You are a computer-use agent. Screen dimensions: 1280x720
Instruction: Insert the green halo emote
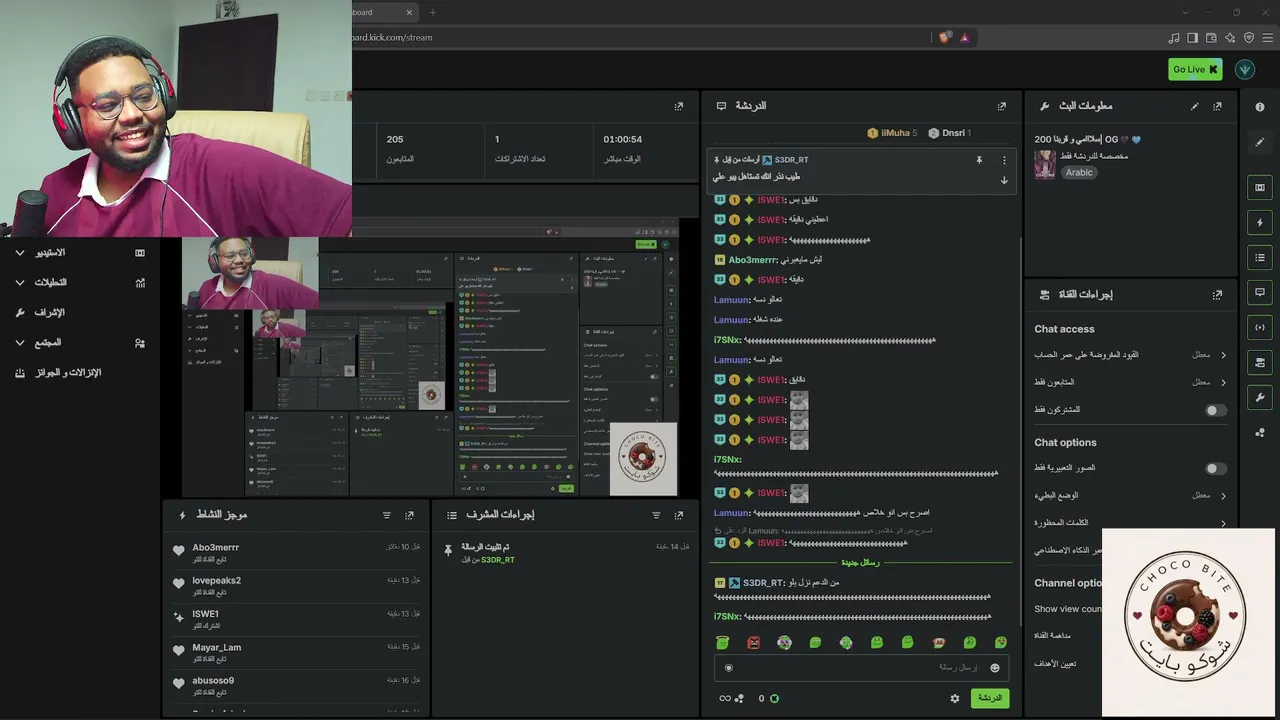[723, 642]
